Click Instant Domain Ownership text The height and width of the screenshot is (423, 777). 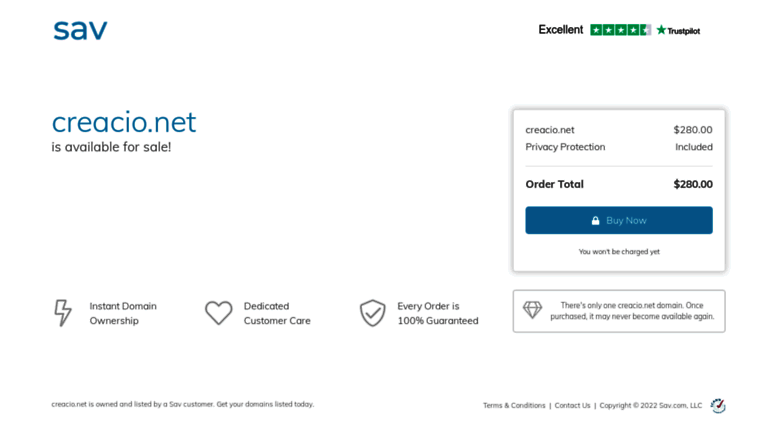point(123,314)
